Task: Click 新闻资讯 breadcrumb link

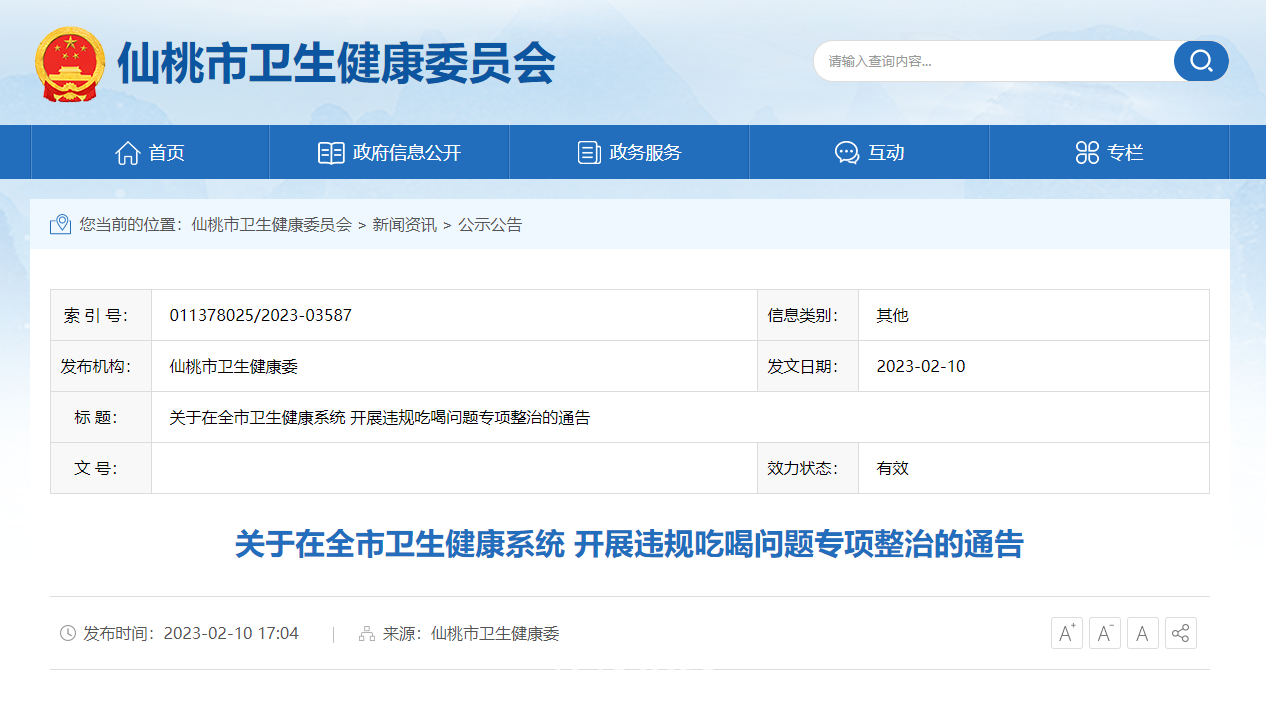Action: [x=404, y=225]
